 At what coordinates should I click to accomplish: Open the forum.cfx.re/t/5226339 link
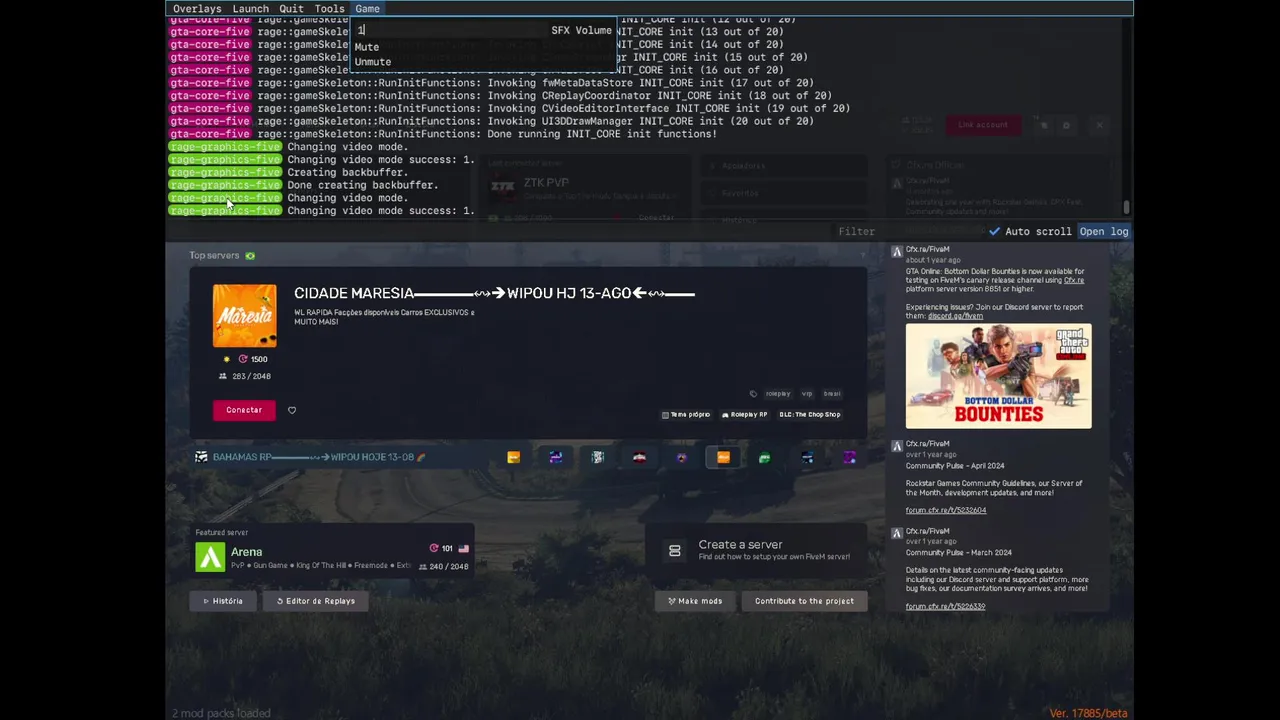(x=946, y=606)
